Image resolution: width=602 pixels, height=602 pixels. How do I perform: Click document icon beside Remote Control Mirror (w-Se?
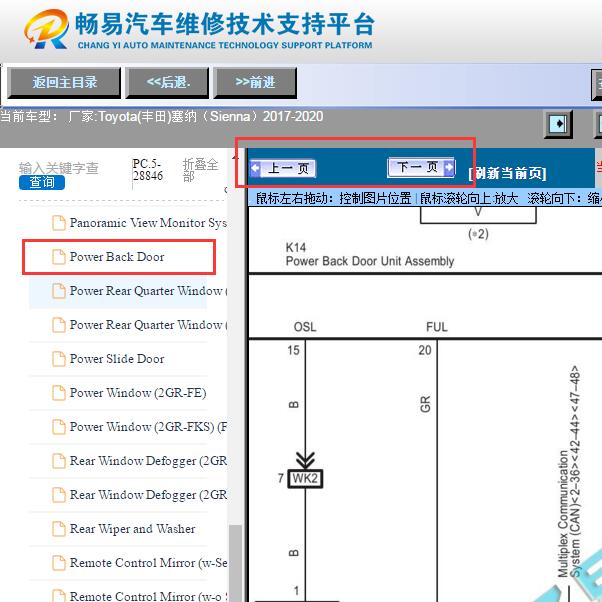pyautogui.click(x=59, y=562)
